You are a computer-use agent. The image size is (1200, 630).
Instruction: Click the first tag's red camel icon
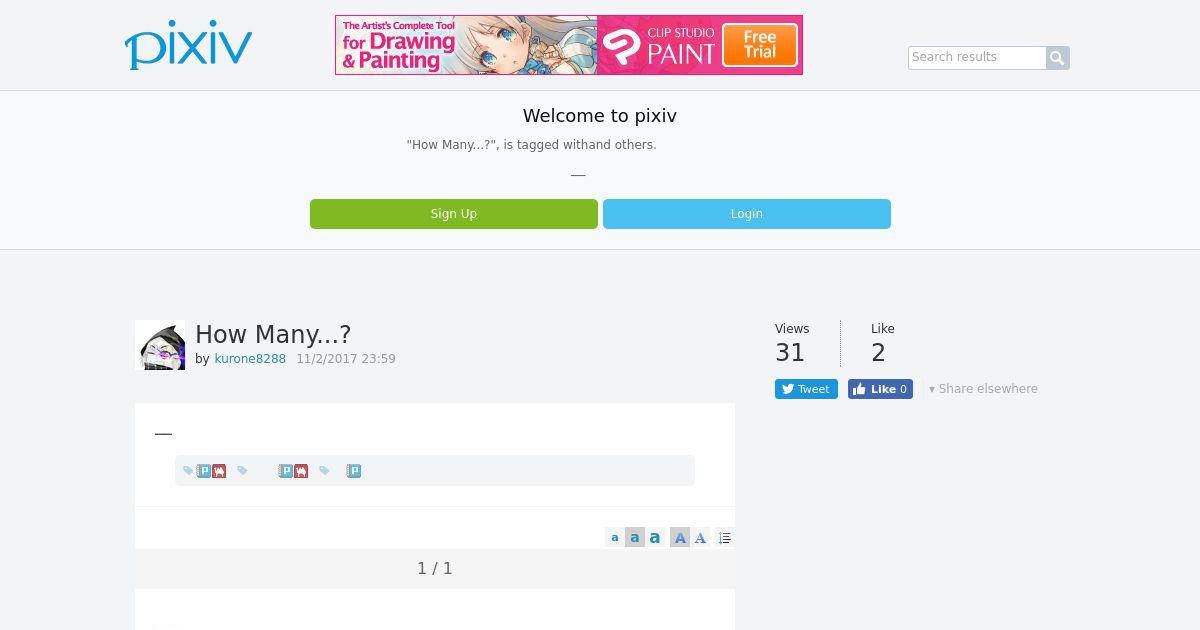(x=219, y=471)
